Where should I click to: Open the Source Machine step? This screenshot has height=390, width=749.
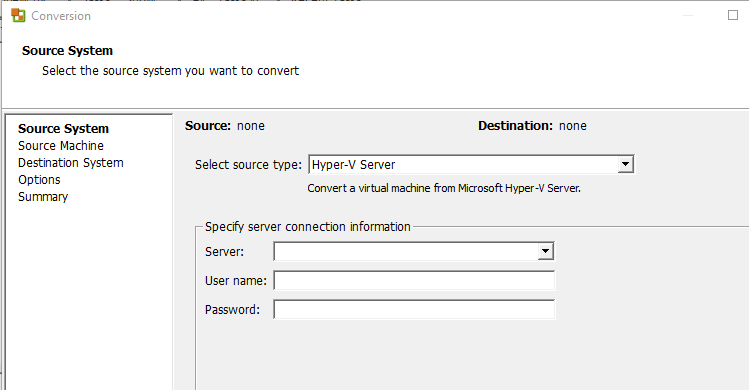pos(61,146)
